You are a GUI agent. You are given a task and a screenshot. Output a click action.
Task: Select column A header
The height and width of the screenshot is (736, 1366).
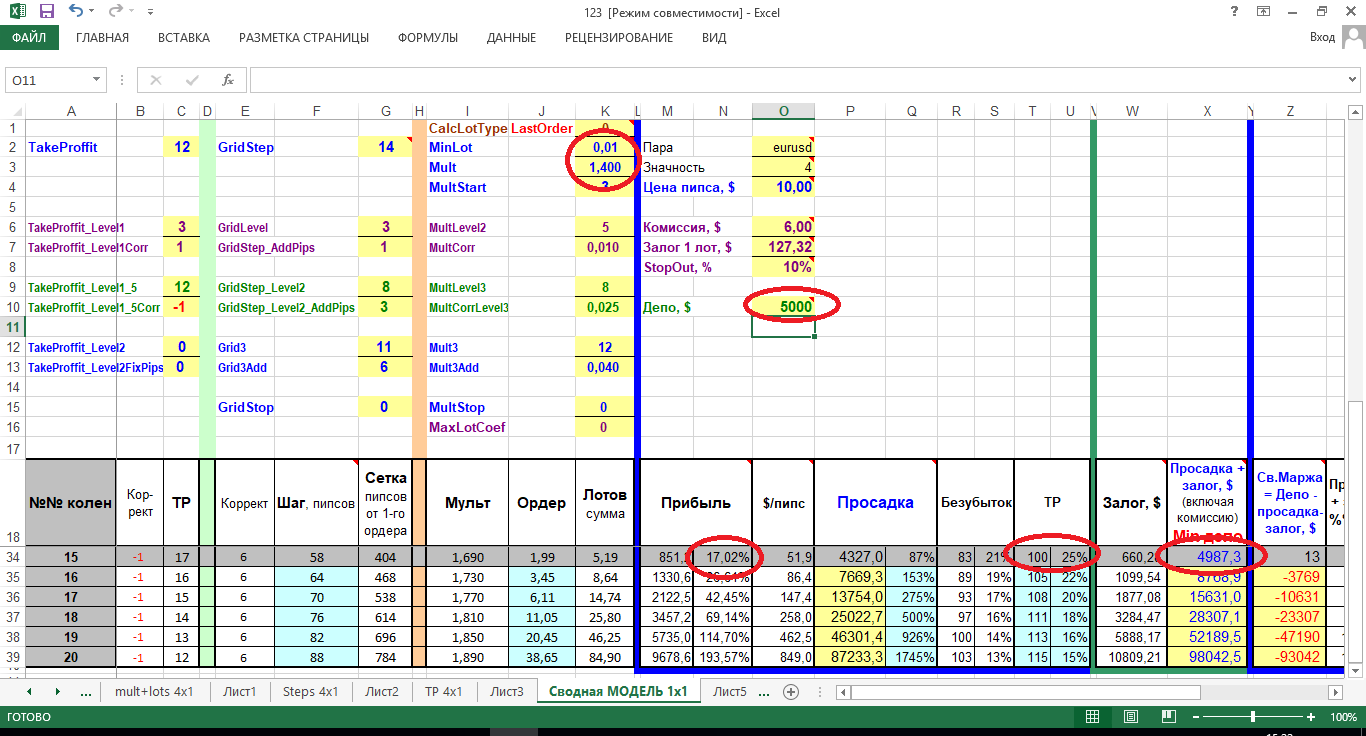coord(70,111)
